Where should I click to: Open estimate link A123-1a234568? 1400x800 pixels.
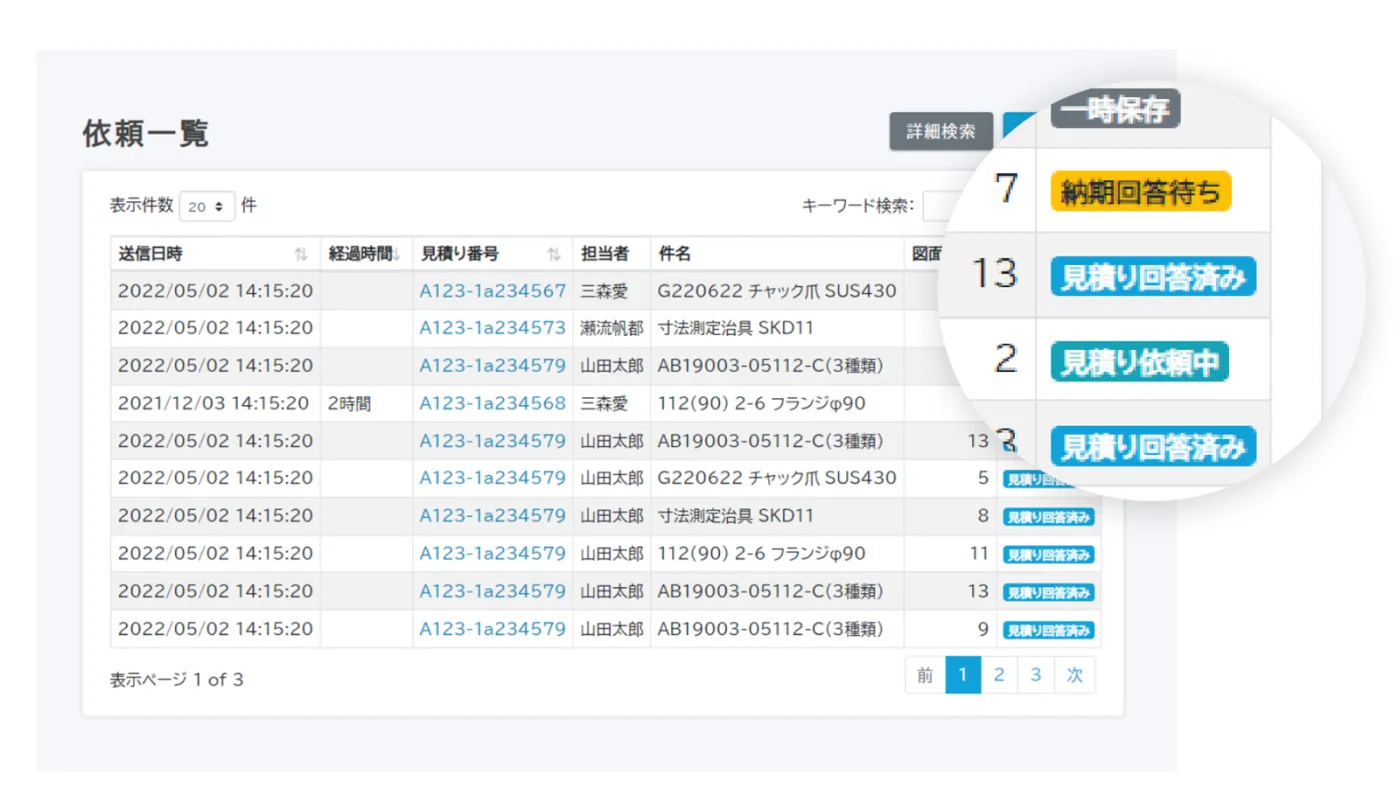[x=492, y=403]
